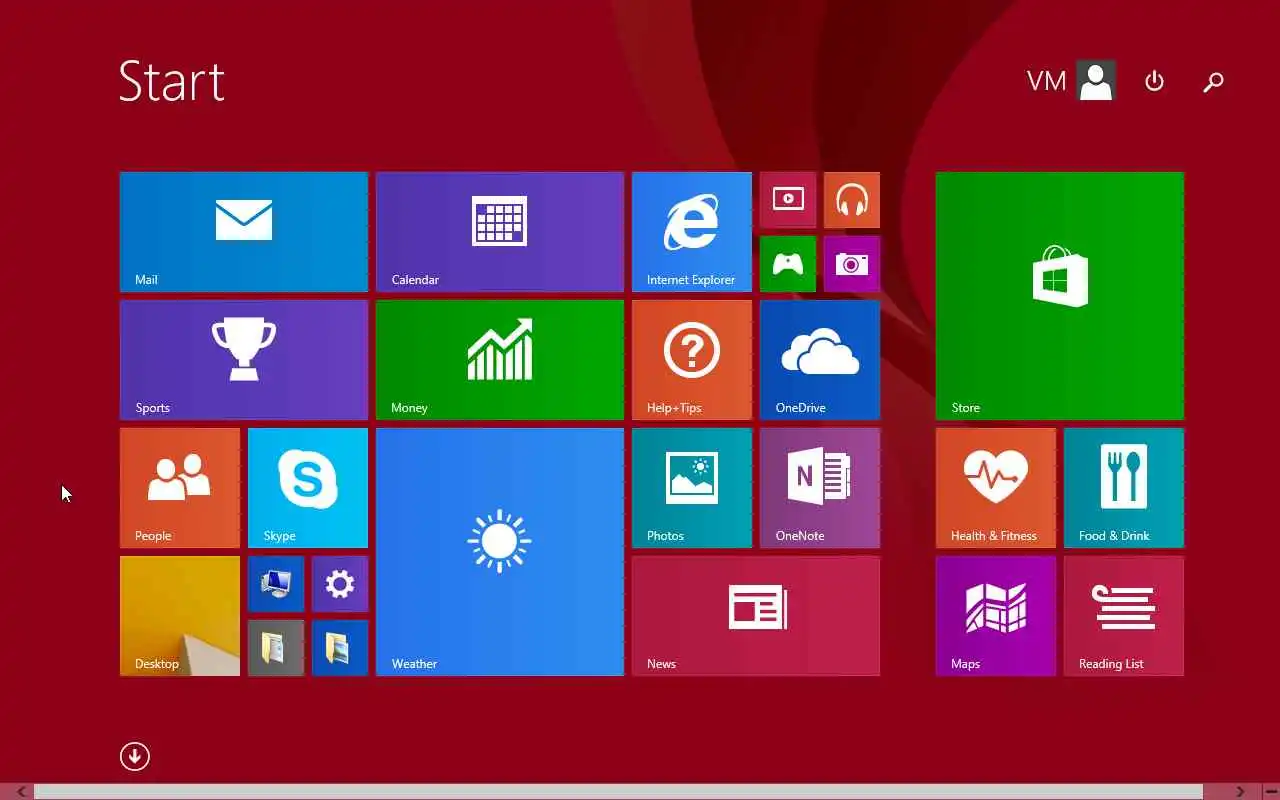Open the gray Documents folder tile
The height and width of the screenshot is (800, 1280).
(x=276, y=648)
